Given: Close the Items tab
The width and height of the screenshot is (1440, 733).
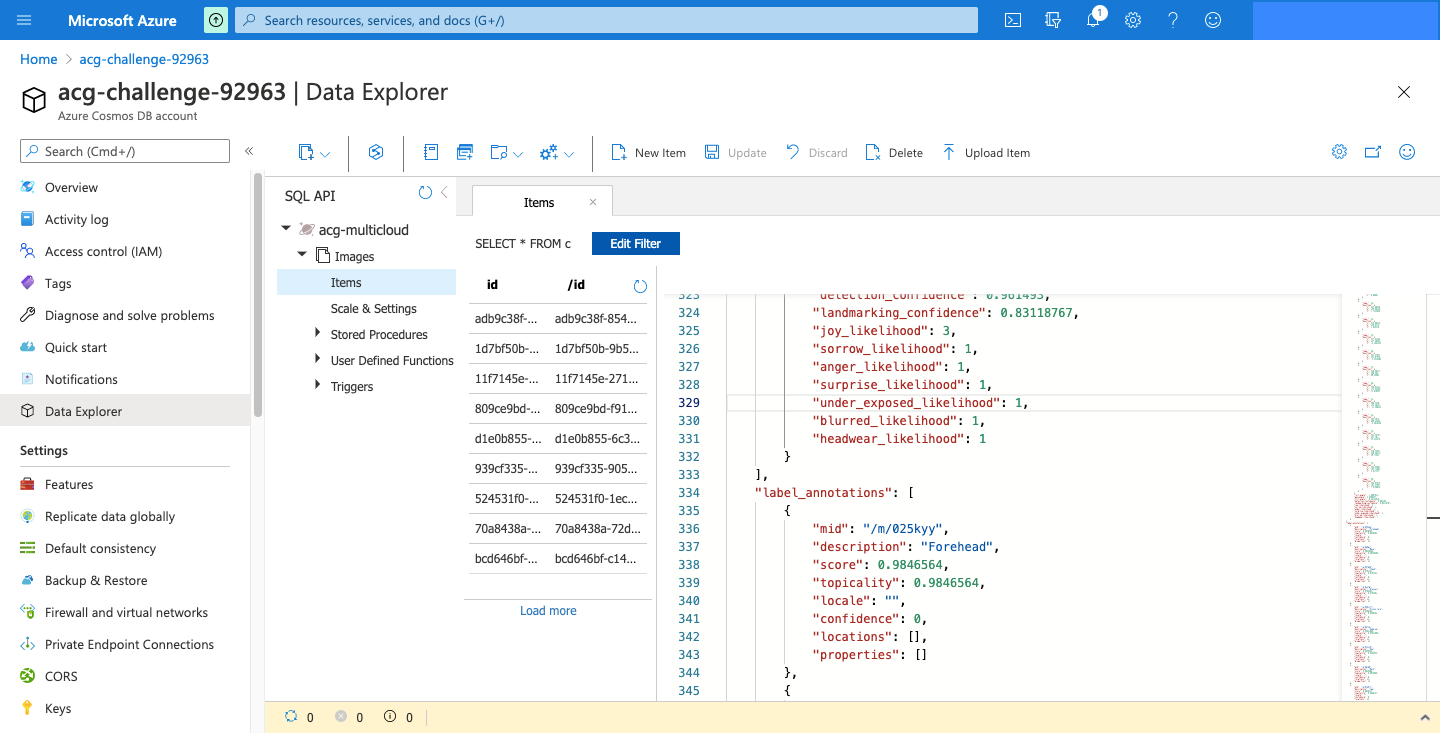Looking at the screenshot, I should pyautogui.click(x=593, y=202).
